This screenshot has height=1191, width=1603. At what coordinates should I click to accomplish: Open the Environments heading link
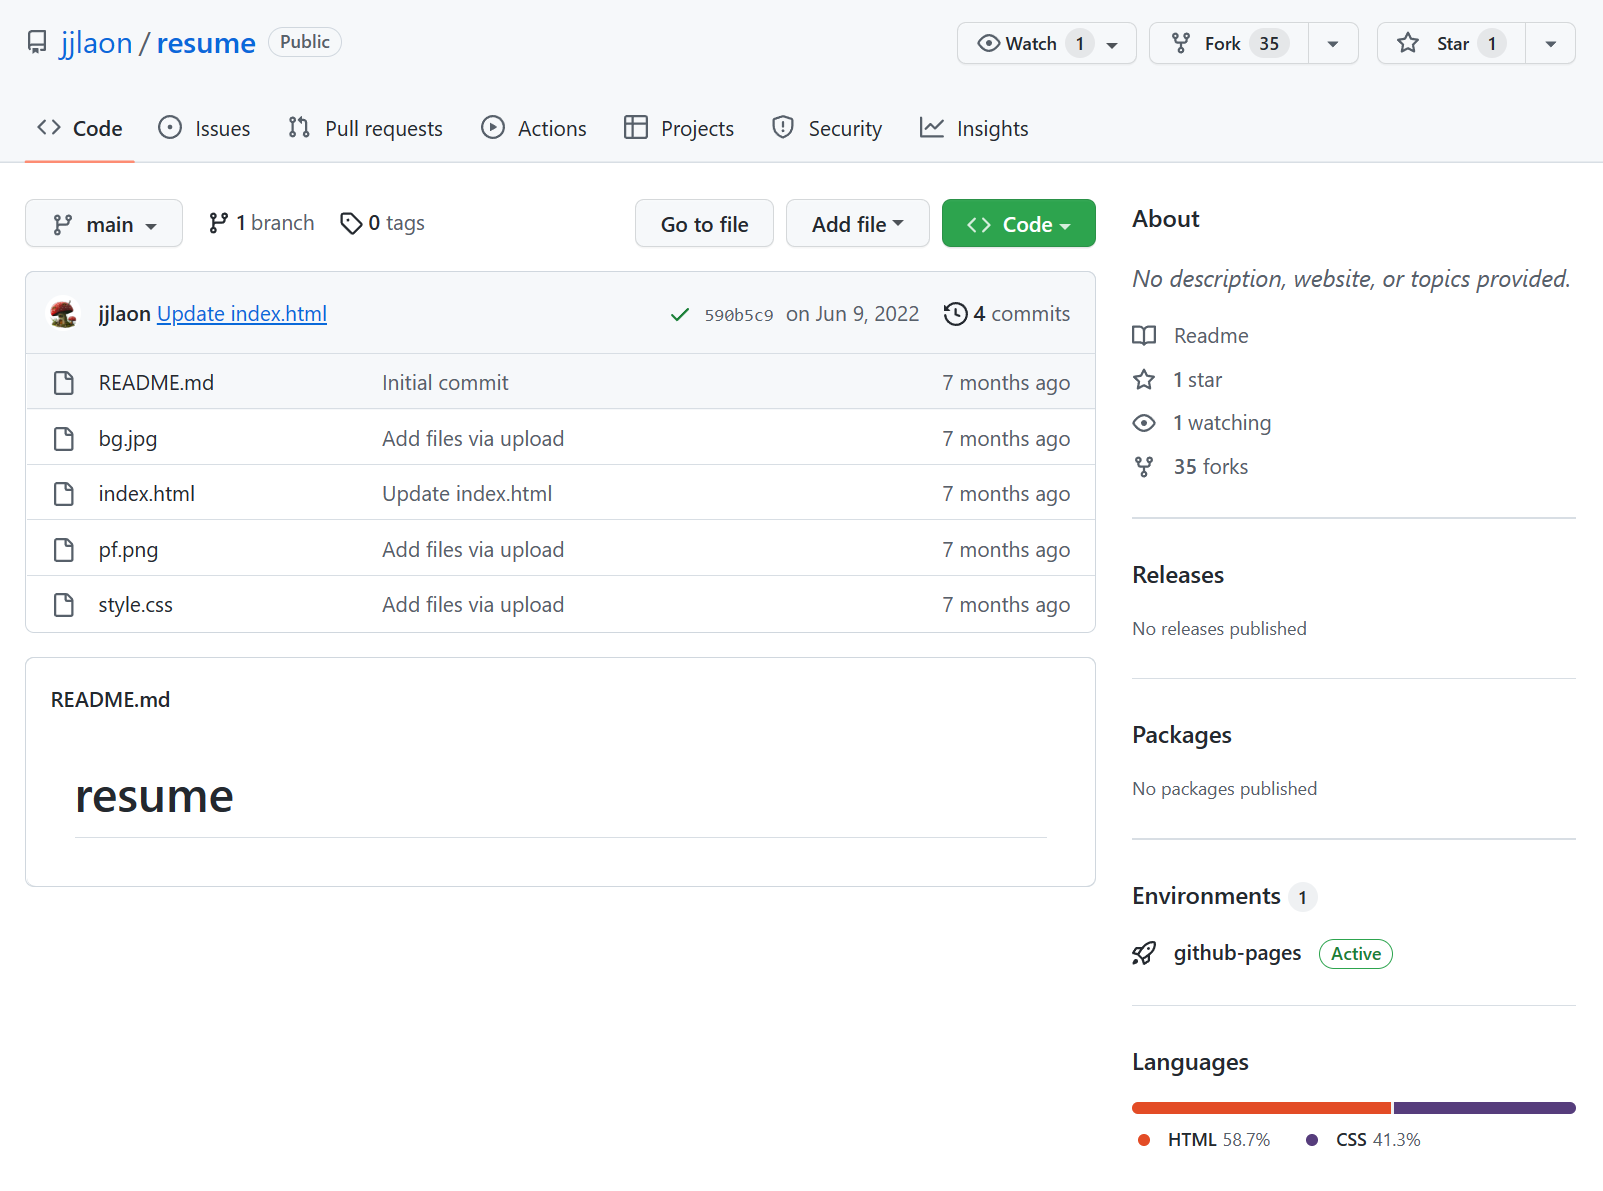1206,896
